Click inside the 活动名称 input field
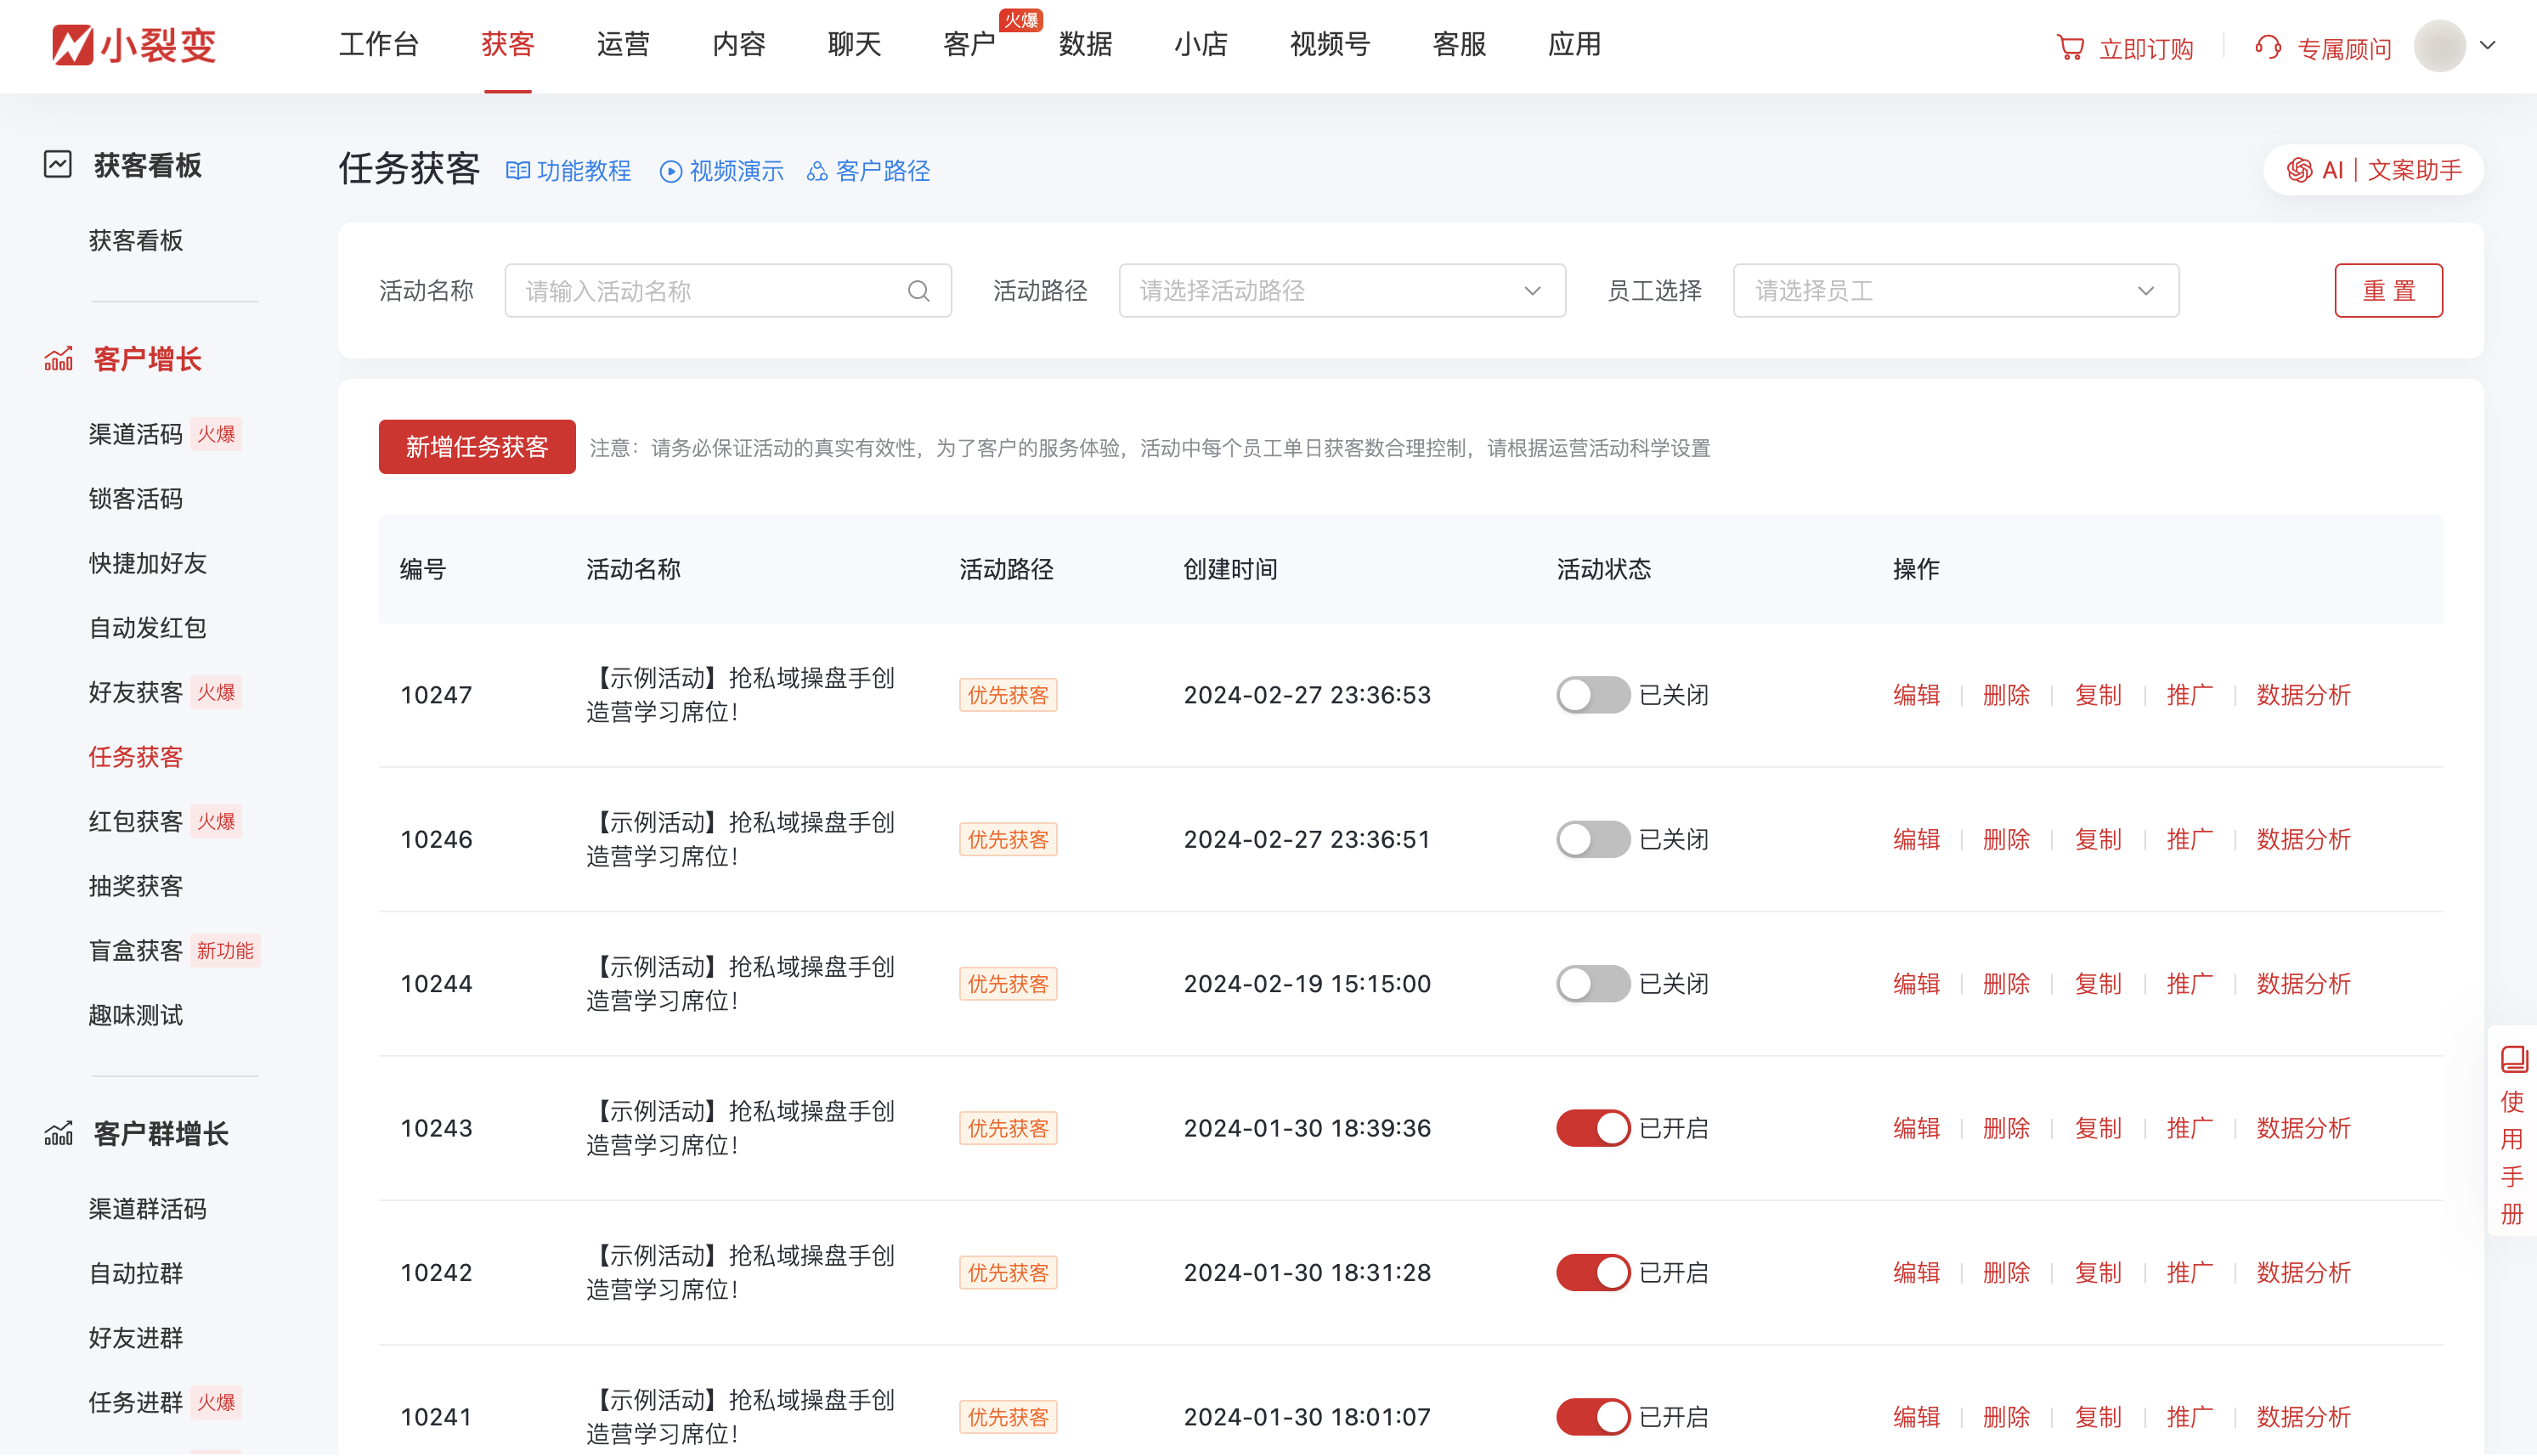This screenshot has width=2537, height=1456. (x=700, y=291)
